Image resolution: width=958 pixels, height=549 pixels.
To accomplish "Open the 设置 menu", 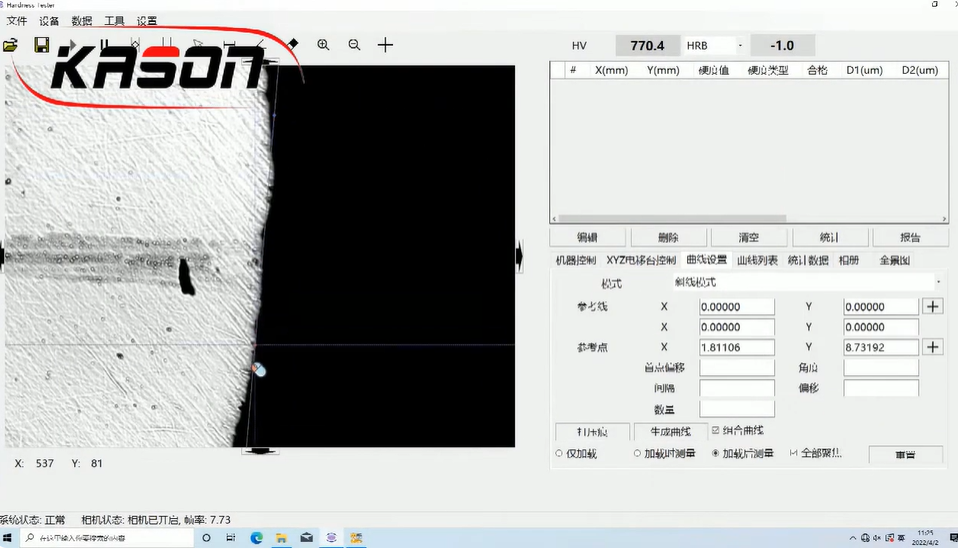I will click(x=147, y=21).
